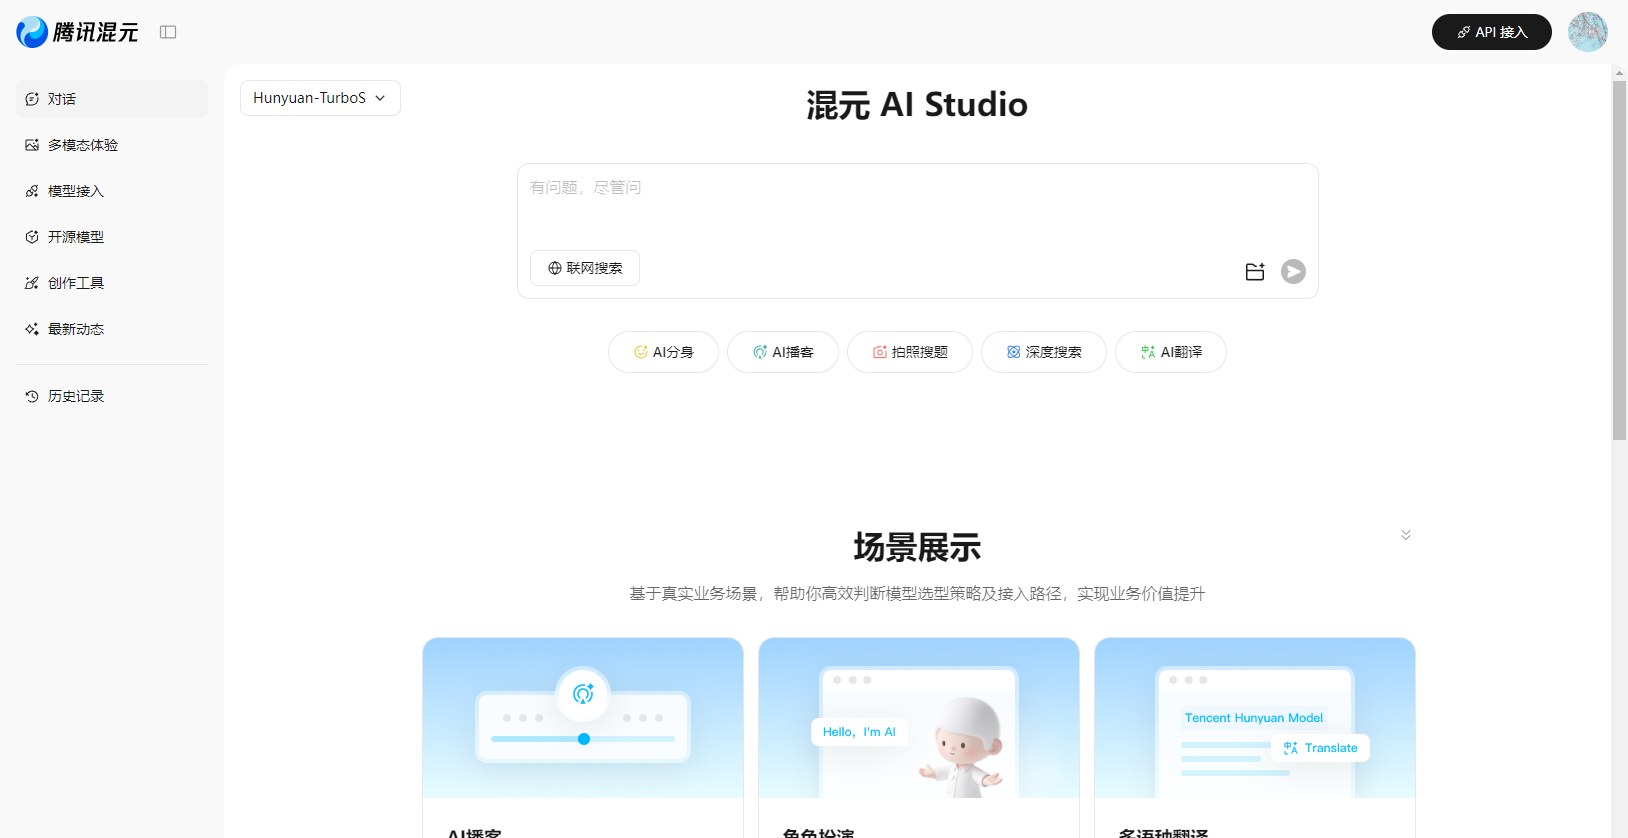
Task: Open the AI播客 scene card thumbnail
Action: click(583, 718)
